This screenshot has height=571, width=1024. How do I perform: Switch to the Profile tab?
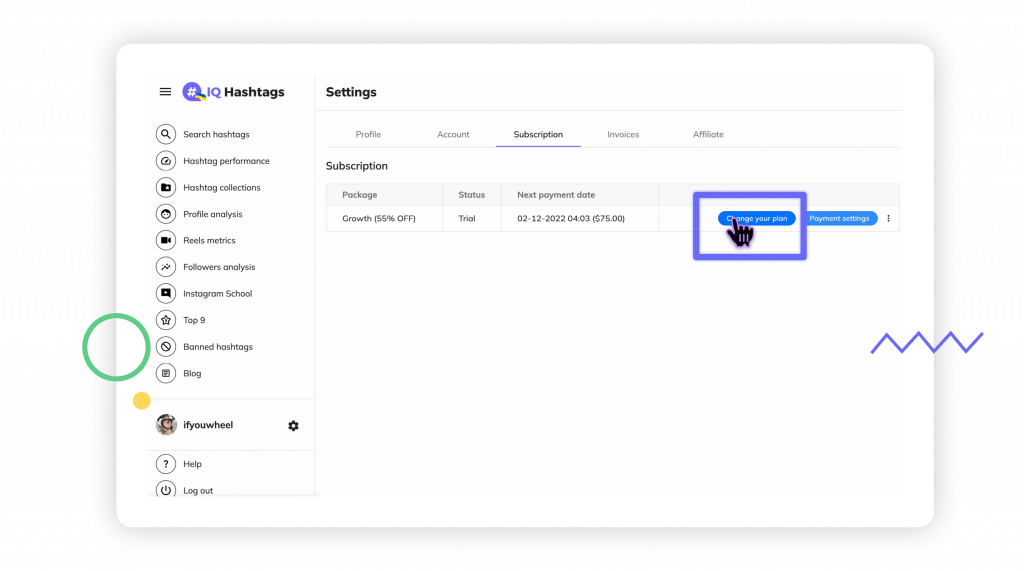pos(368,135)
